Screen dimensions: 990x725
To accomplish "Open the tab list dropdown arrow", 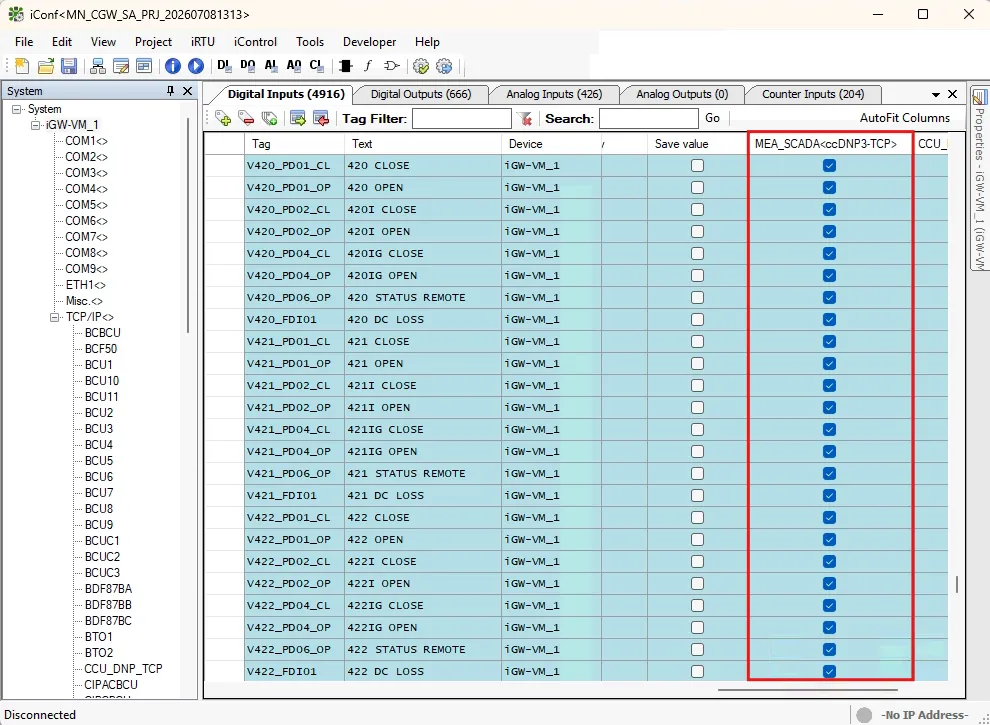I will point(936,95).
